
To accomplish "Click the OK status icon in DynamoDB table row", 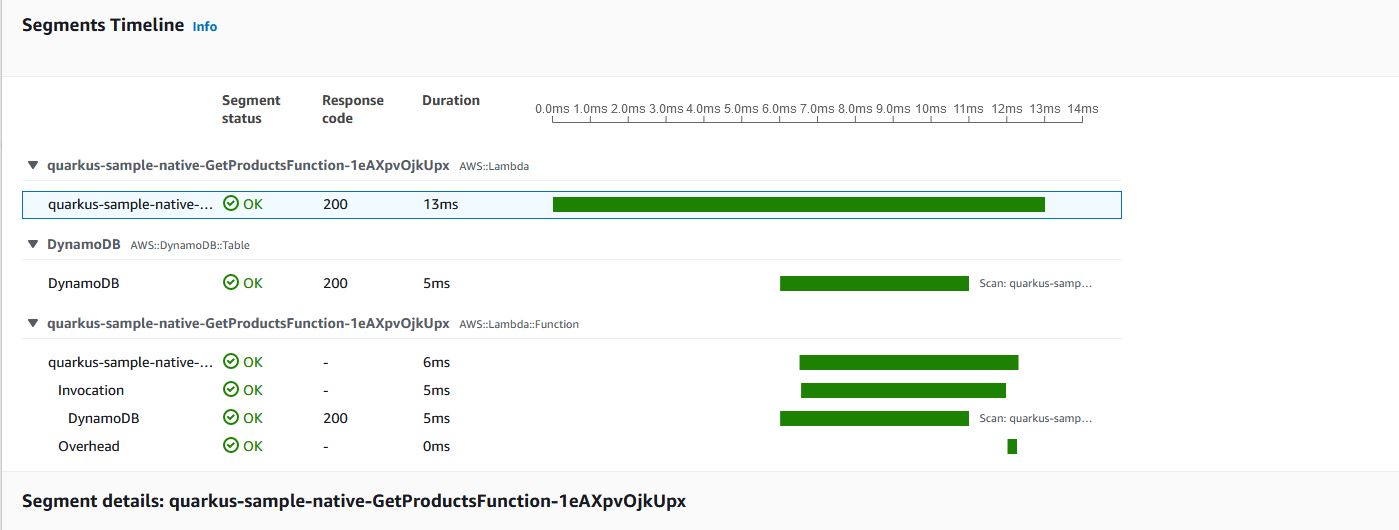I will [x=231, y=283].
